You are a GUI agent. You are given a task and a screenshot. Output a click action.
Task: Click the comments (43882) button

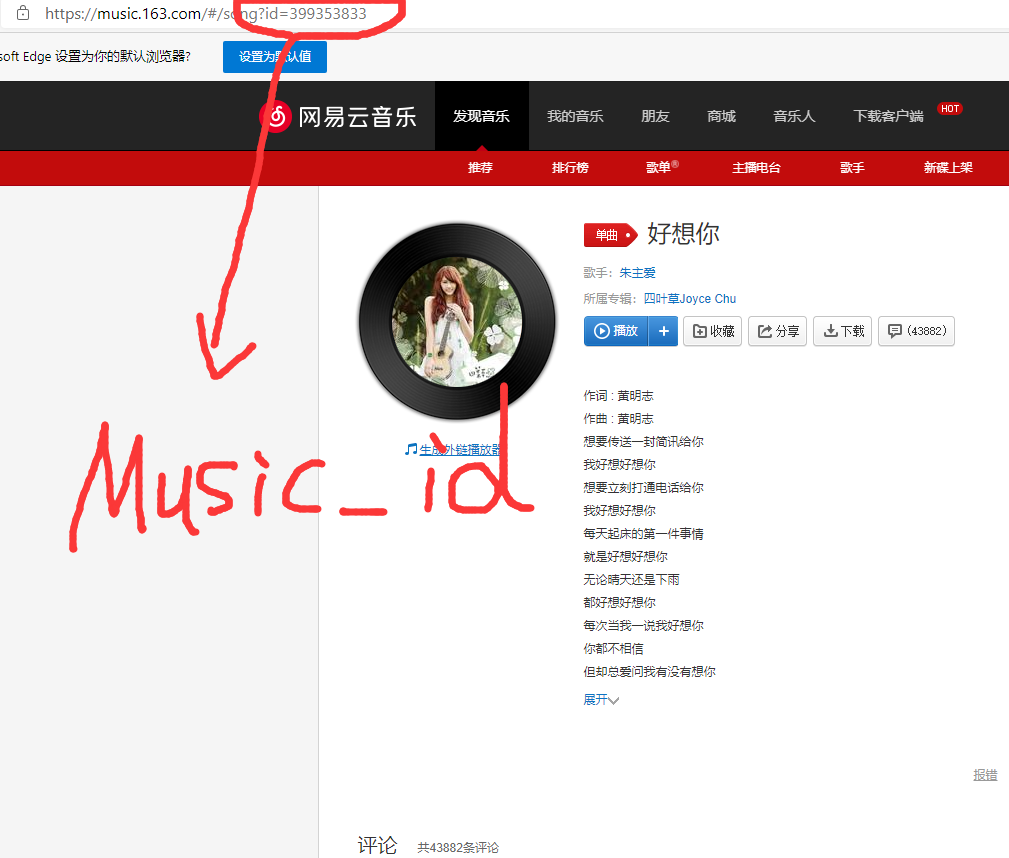pyautogui.click(x=916, y=331)
